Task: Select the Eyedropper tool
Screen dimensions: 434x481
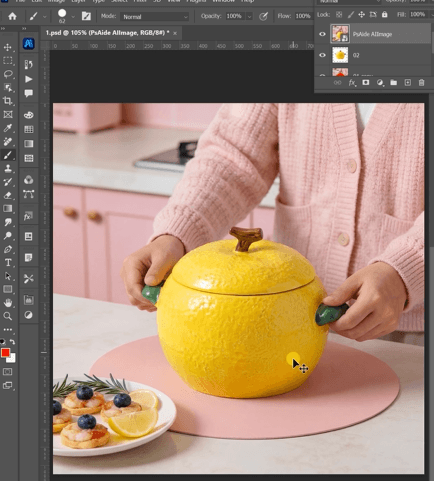Action: coord(8,128)
